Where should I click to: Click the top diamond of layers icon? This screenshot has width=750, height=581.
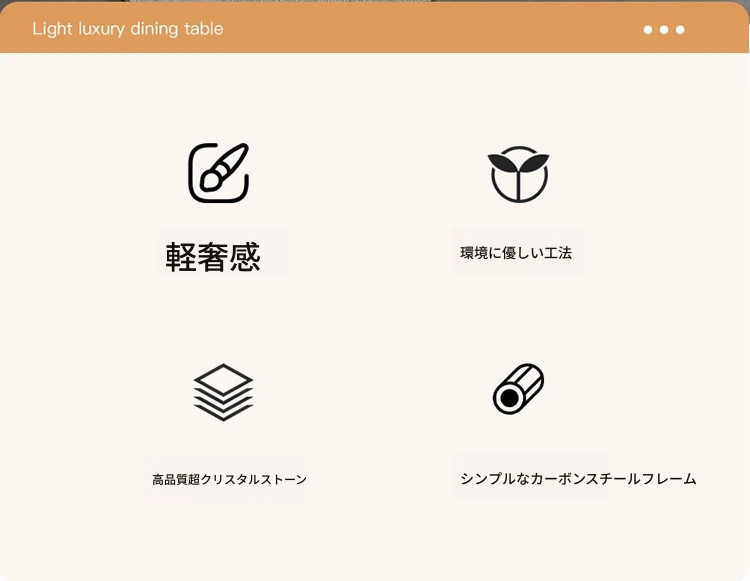pyautogui.click(x=223, y=379)
